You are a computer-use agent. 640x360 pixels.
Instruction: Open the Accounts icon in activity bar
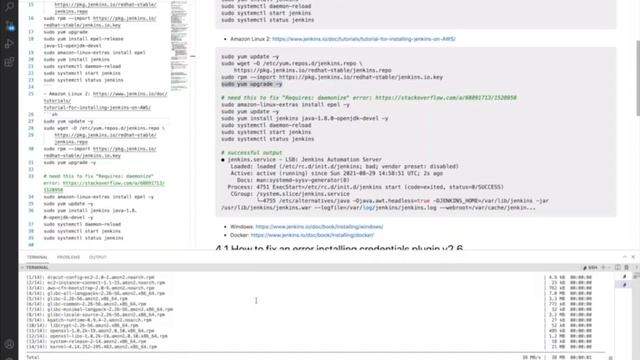[9, 344]
